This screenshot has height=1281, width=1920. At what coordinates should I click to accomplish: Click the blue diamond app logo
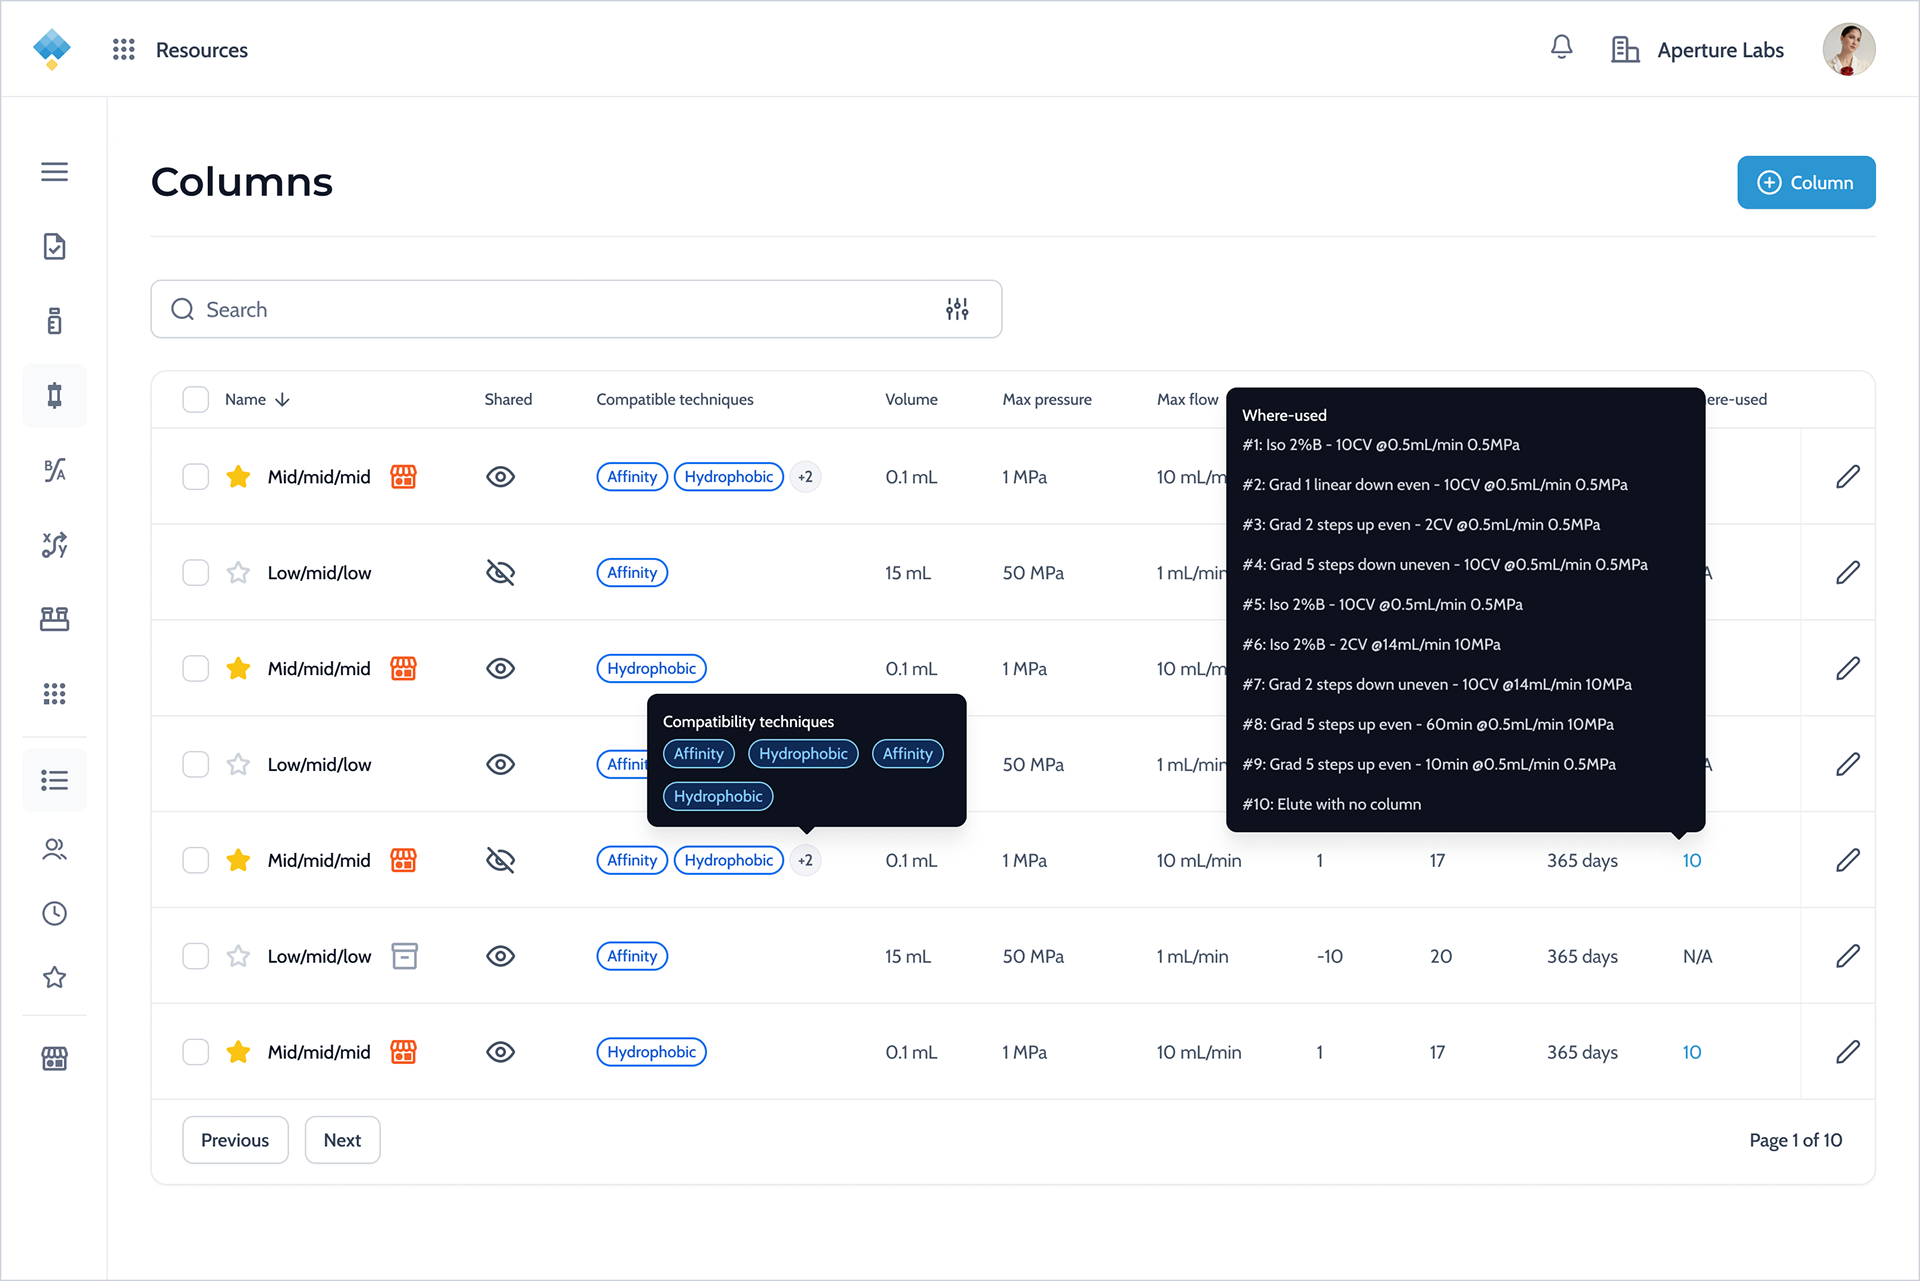pos(51,49)
